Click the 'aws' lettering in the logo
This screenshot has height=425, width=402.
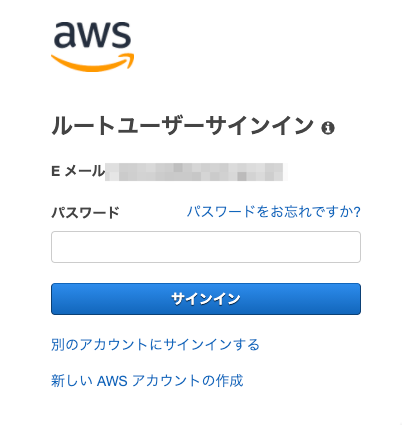[92, 35]
